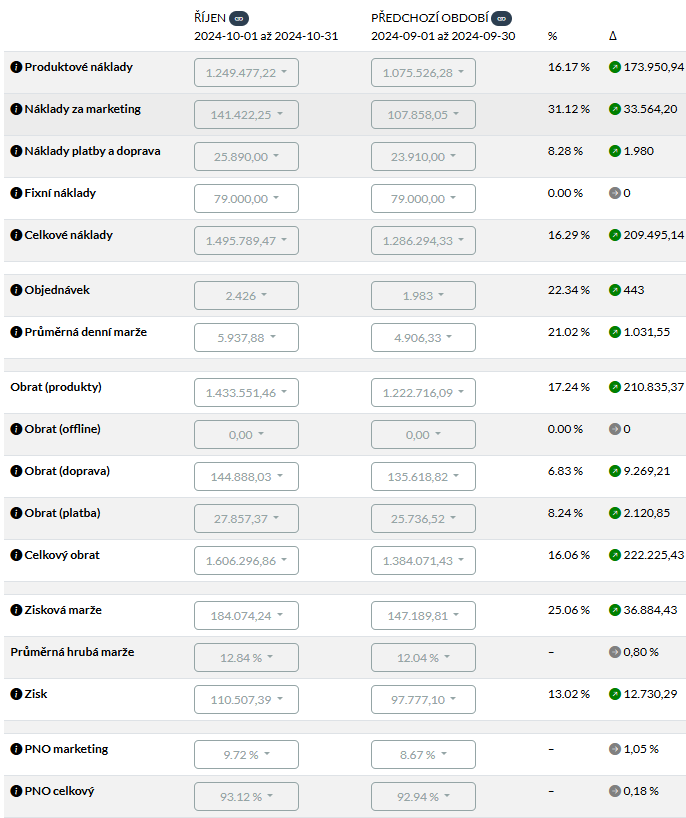The width and height of the screenshot is (686, 818).
Task: Show info for Náklady za marketing
Action: click(x=16, y=109)
